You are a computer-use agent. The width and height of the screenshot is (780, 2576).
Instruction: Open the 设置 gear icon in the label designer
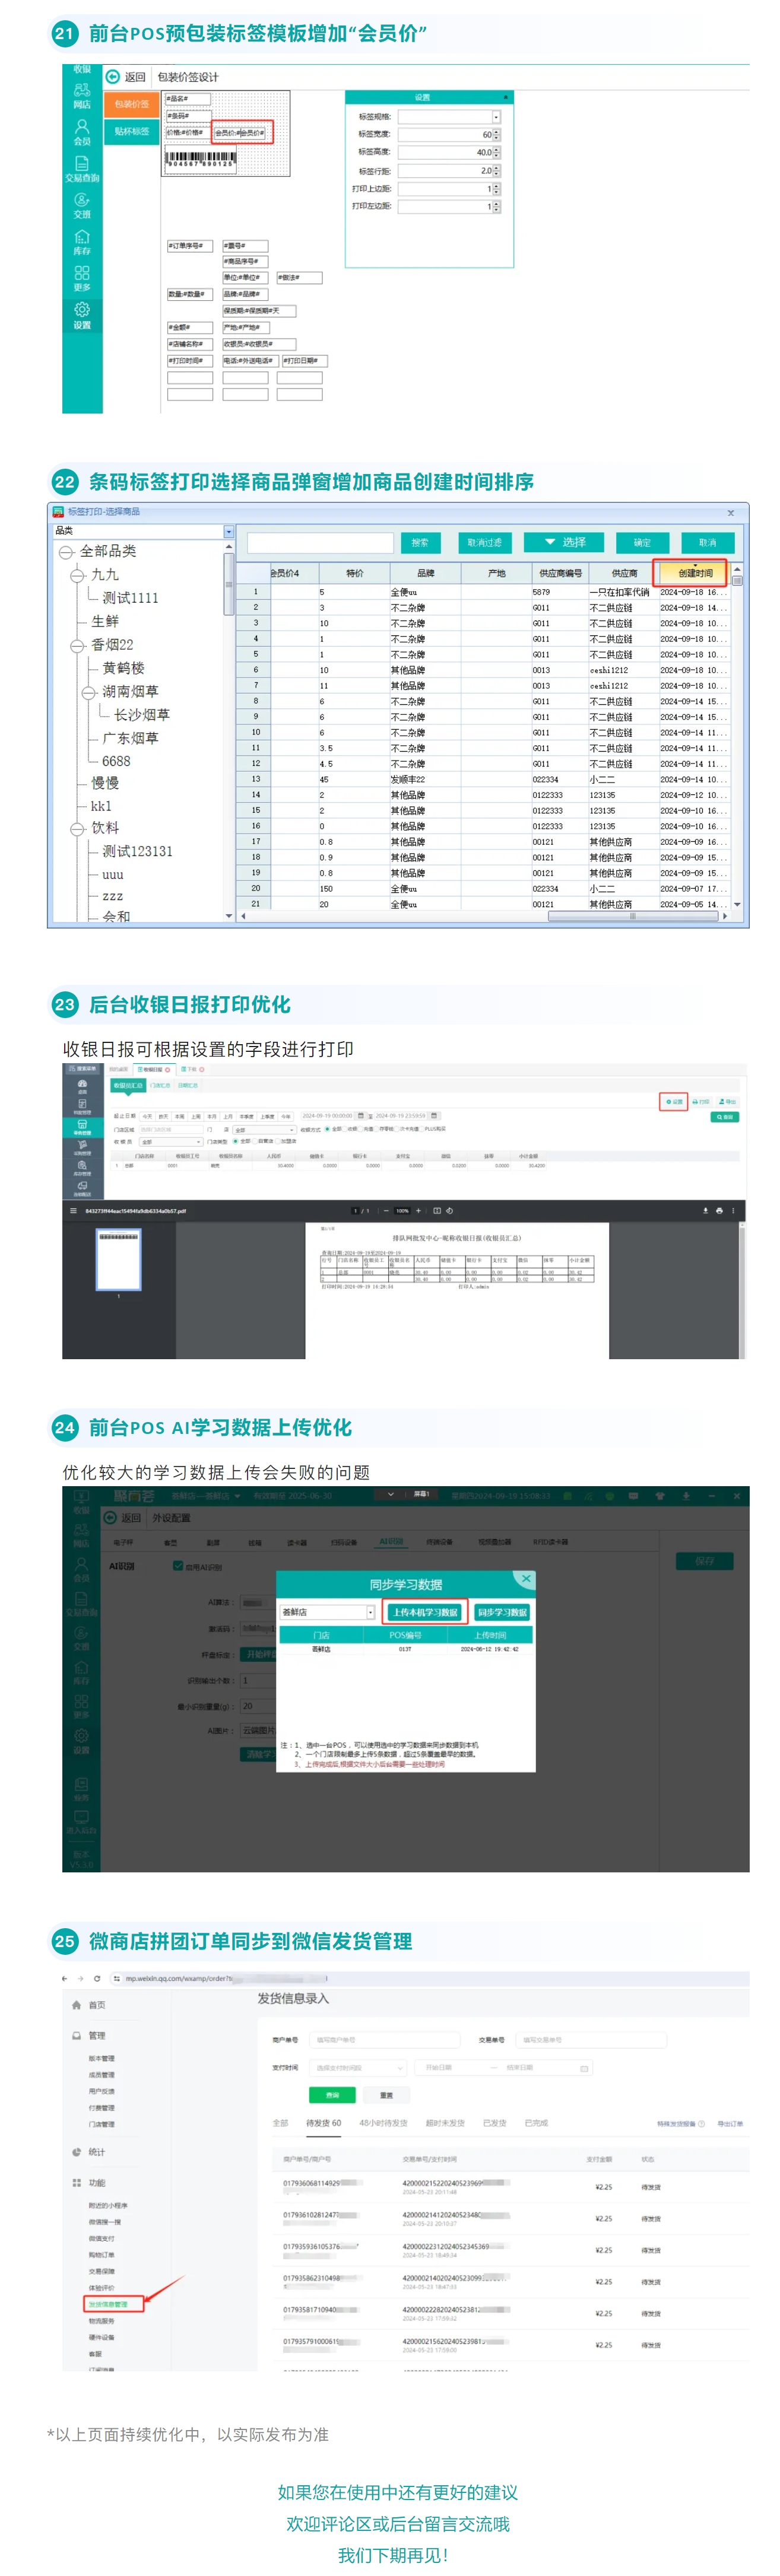coord(82,310)
